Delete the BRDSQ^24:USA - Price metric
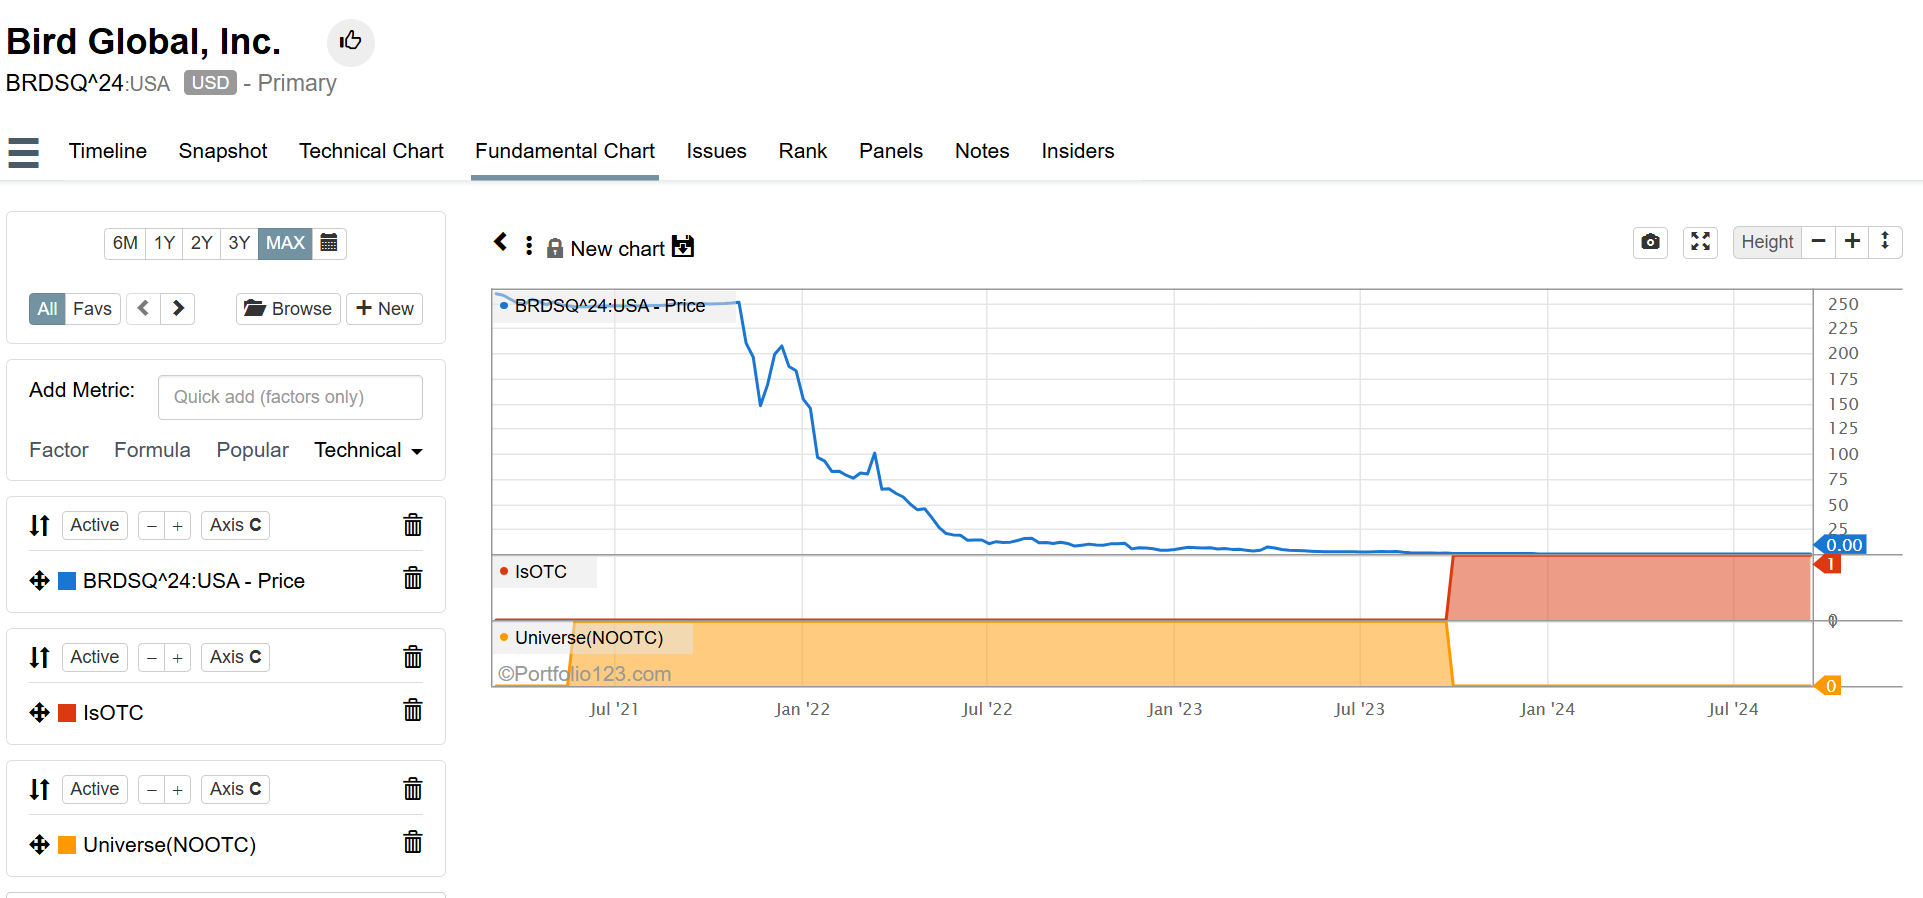Image resolution: width=1923 pixels, height=898 pixels. tap(412, 579)
